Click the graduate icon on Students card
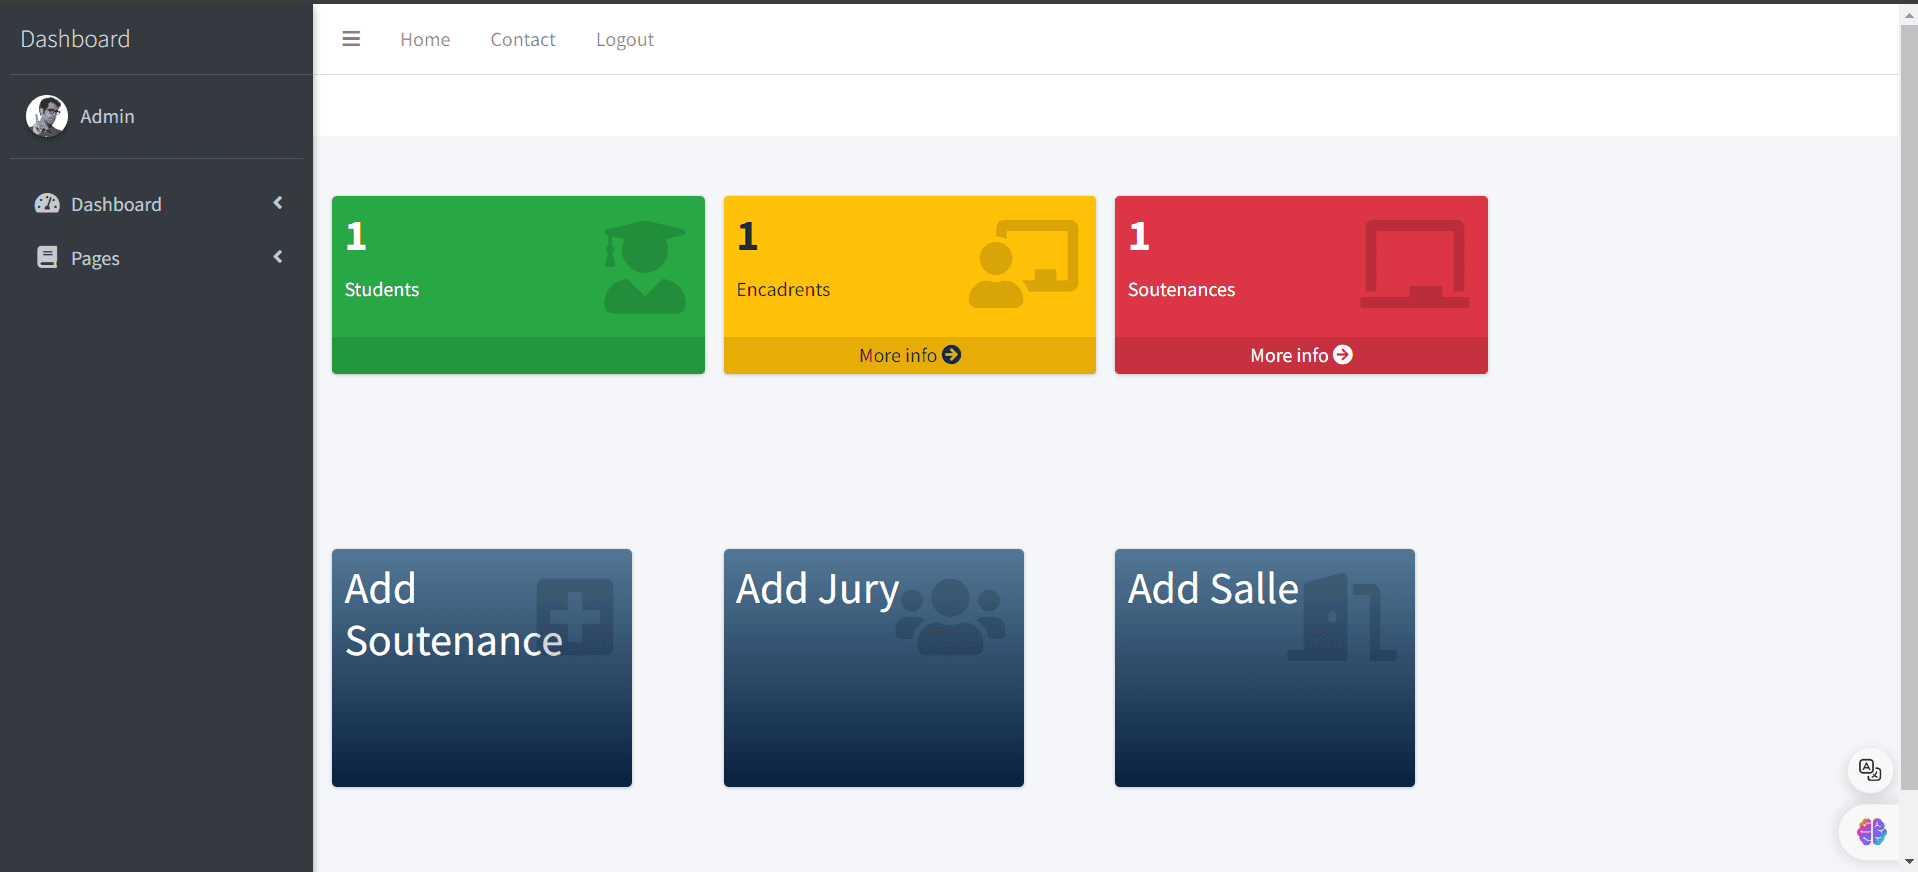The height and width of the screenshot is (872, 1918). point(645,267)
